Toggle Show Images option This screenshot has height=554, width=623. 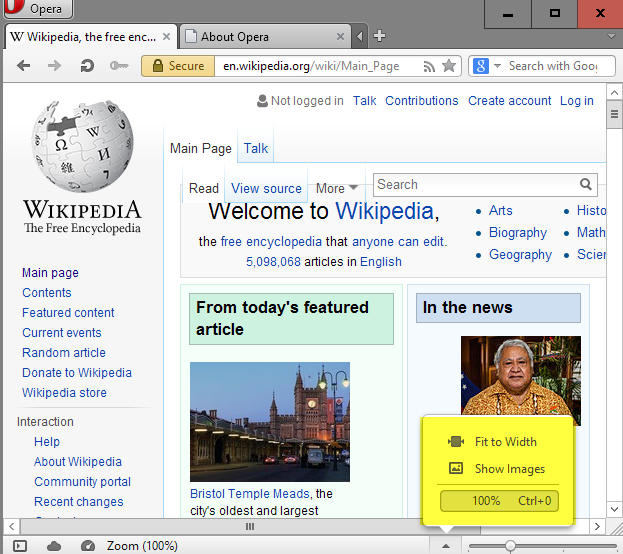tap(509, 469)
